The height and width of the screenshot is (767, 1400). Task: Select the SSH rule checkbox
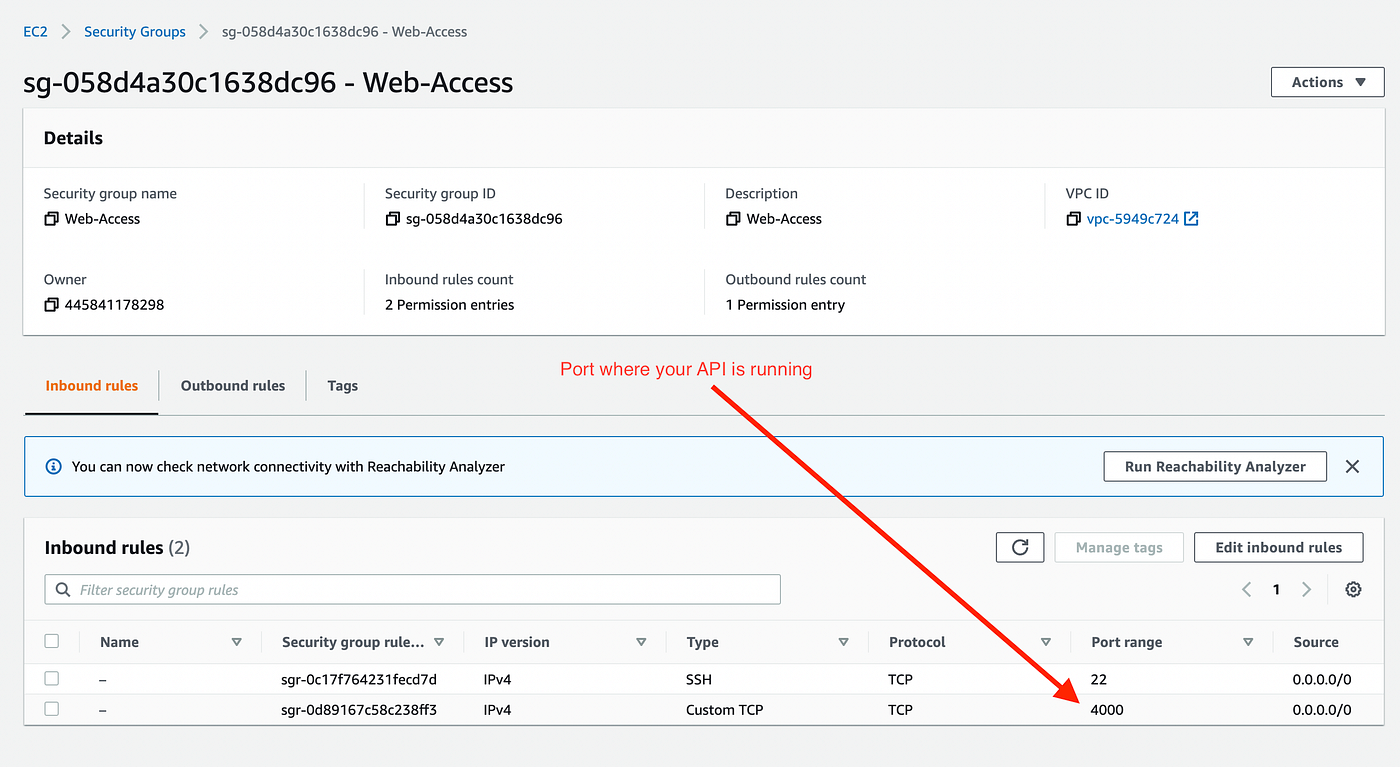click(52, 678)
